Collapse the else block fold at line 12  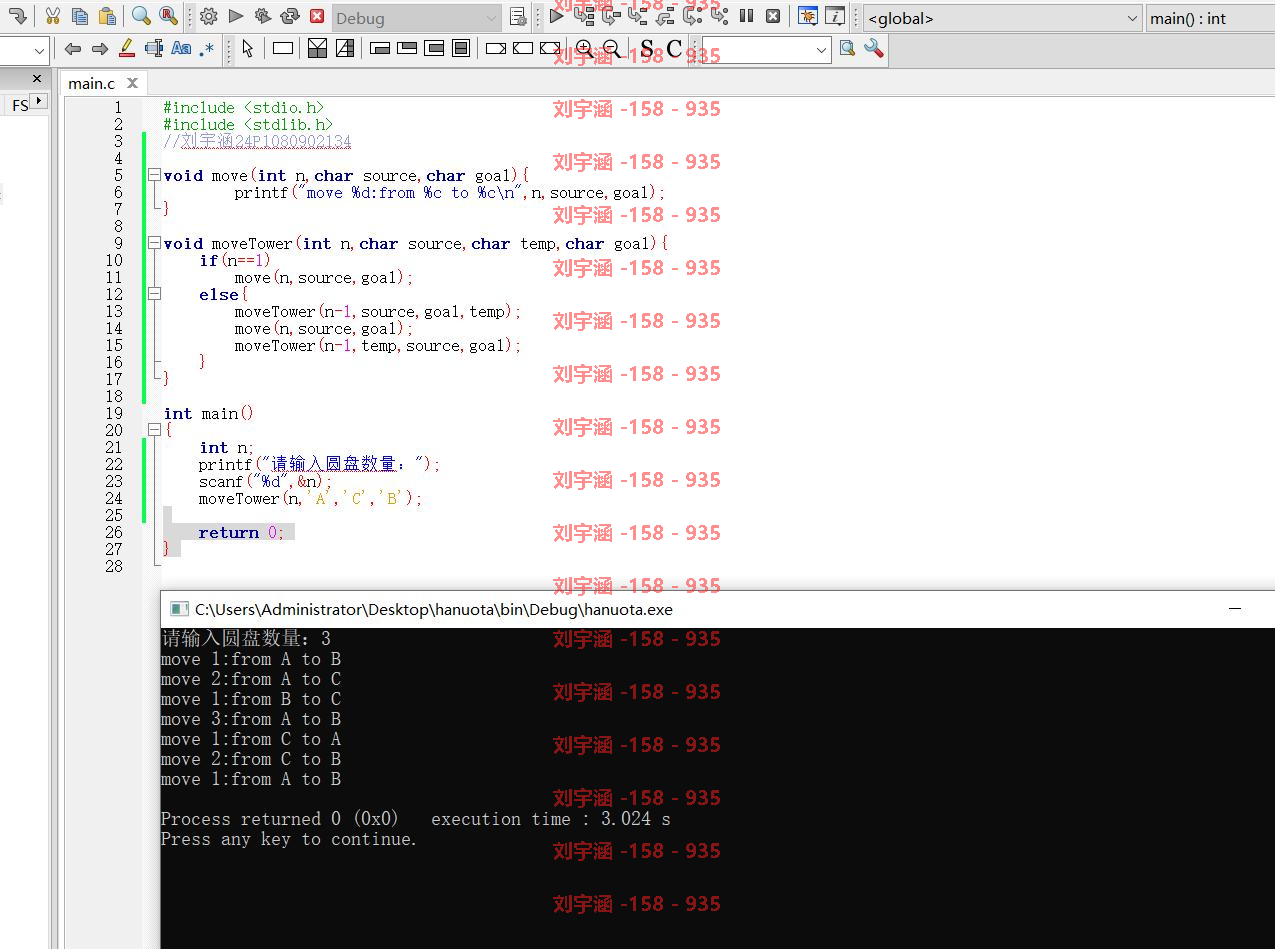[154, 294]
